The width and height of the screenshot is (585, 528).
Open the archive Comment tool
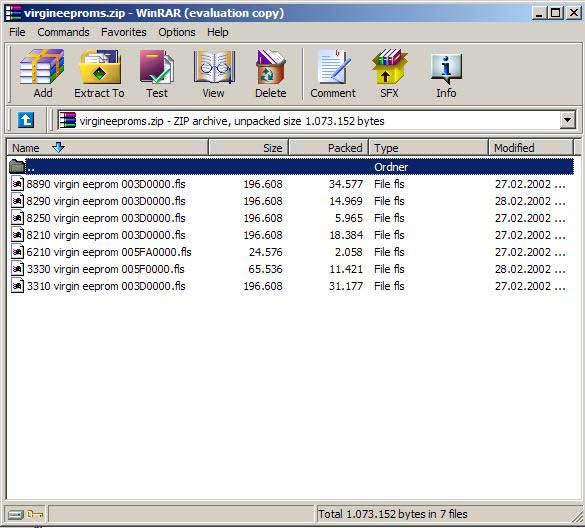[x=333, y=74]
